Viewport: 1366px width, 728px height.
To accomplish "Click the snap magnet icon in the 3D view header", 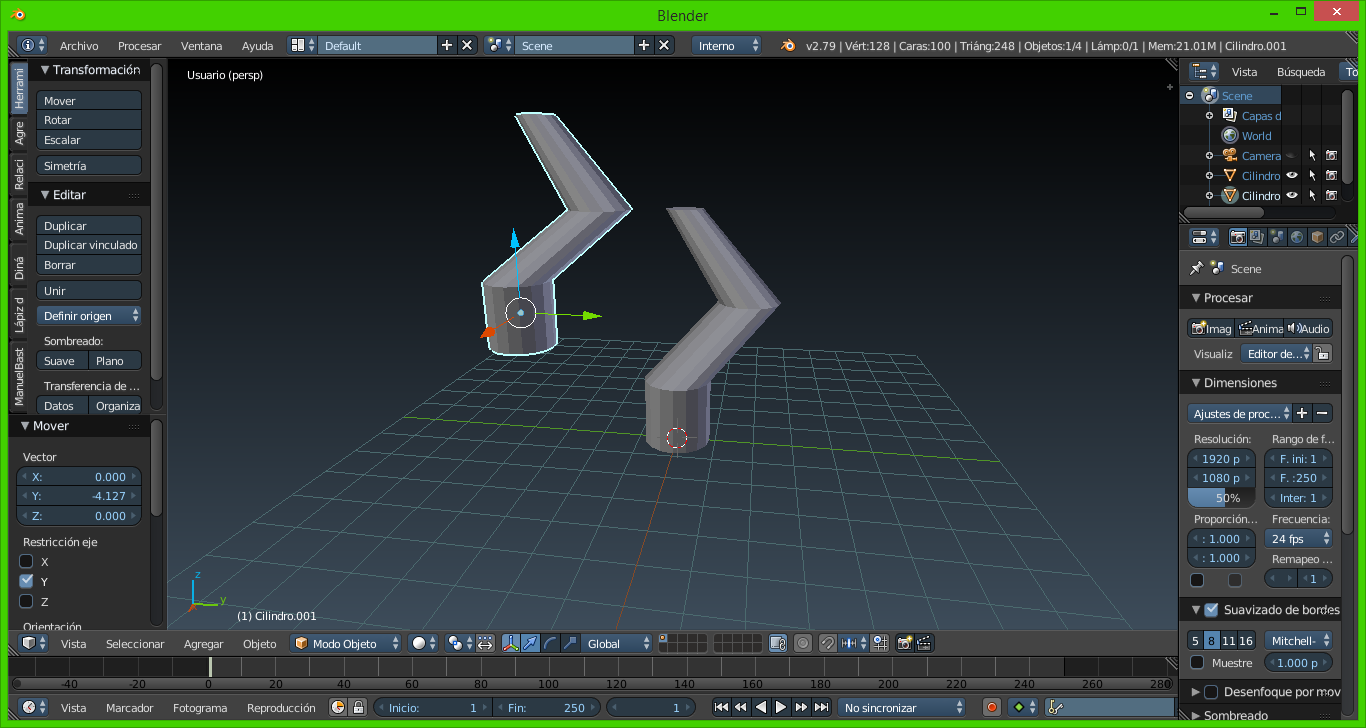I will [827, 643].
